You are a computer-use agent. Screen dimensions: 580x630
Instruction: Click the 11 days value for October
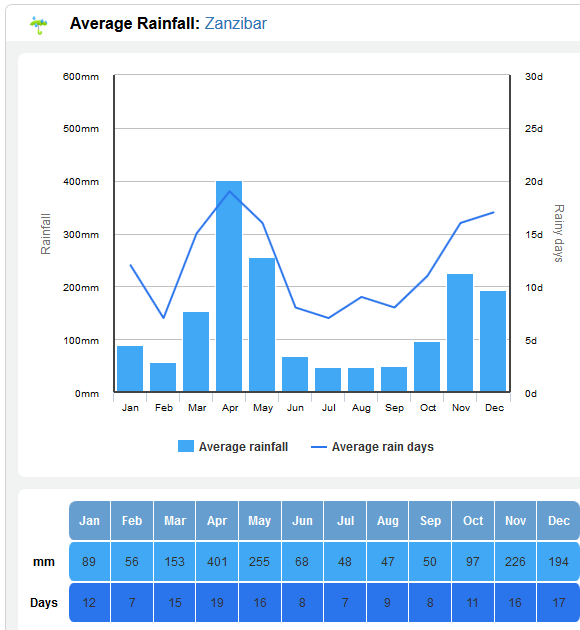click(x=473, y=602)
